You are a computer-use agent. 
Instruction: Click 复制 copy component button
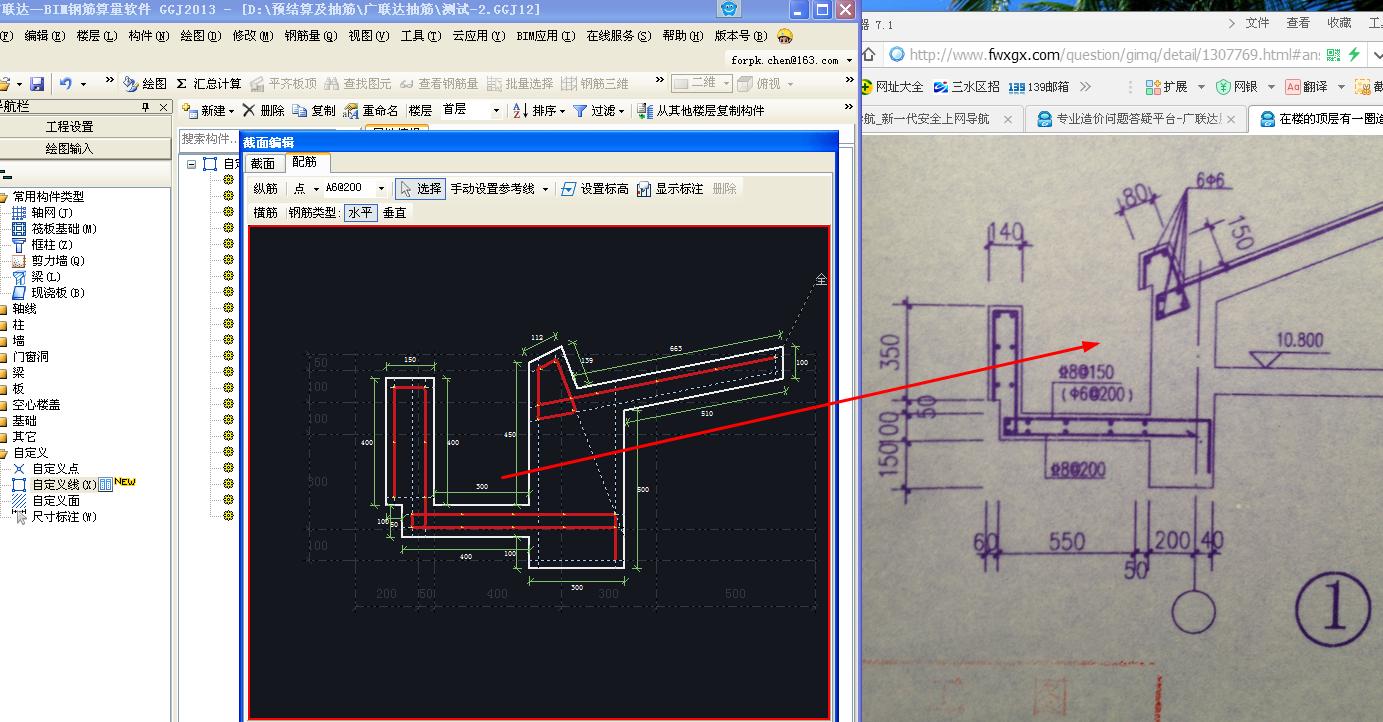(314, 111)
